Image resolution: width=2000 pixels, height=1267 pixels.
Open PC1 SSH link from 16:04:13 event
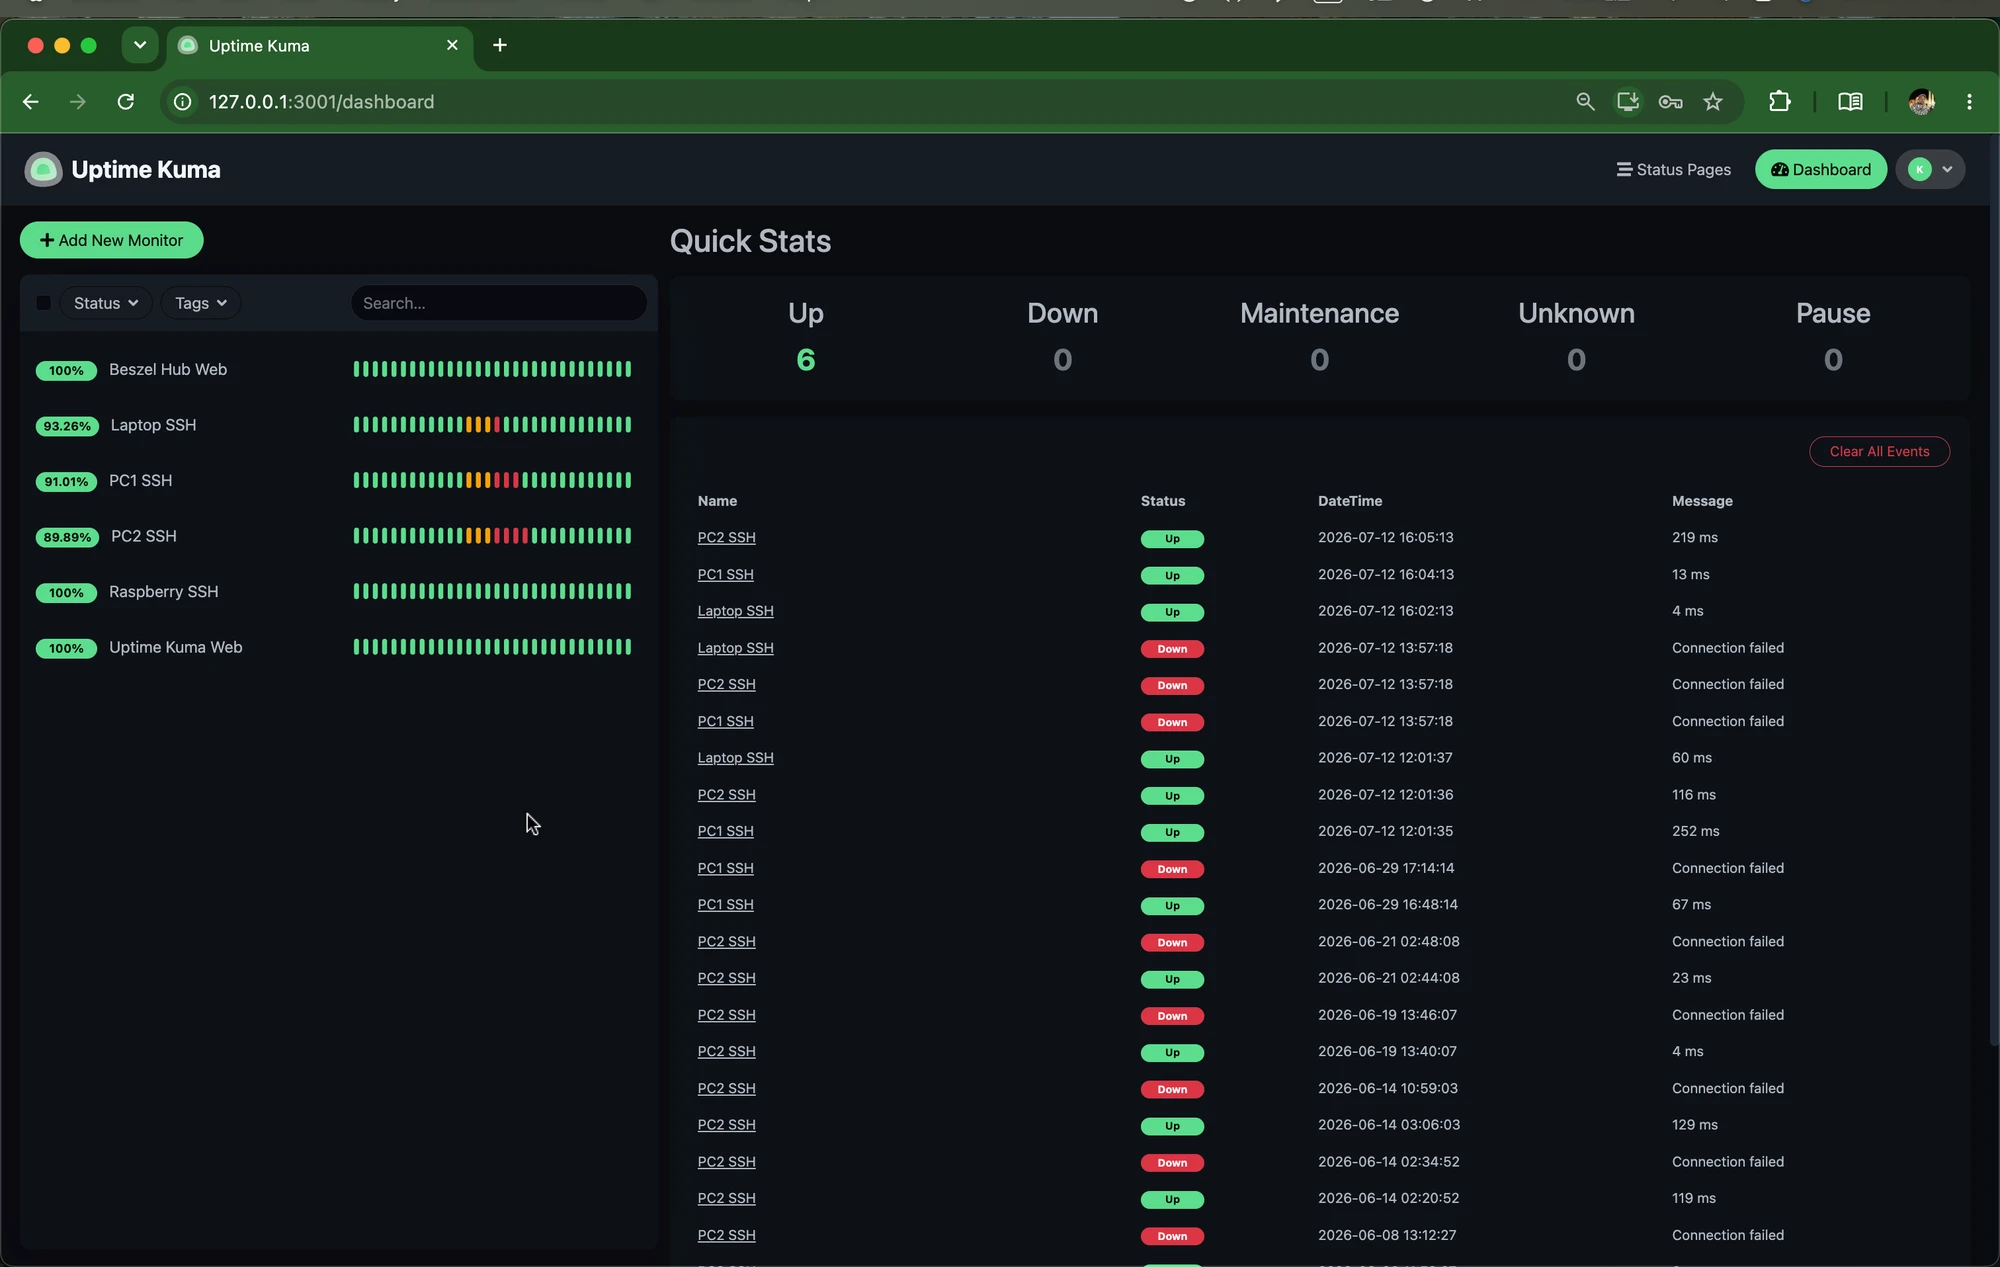(x=726, y=574)
